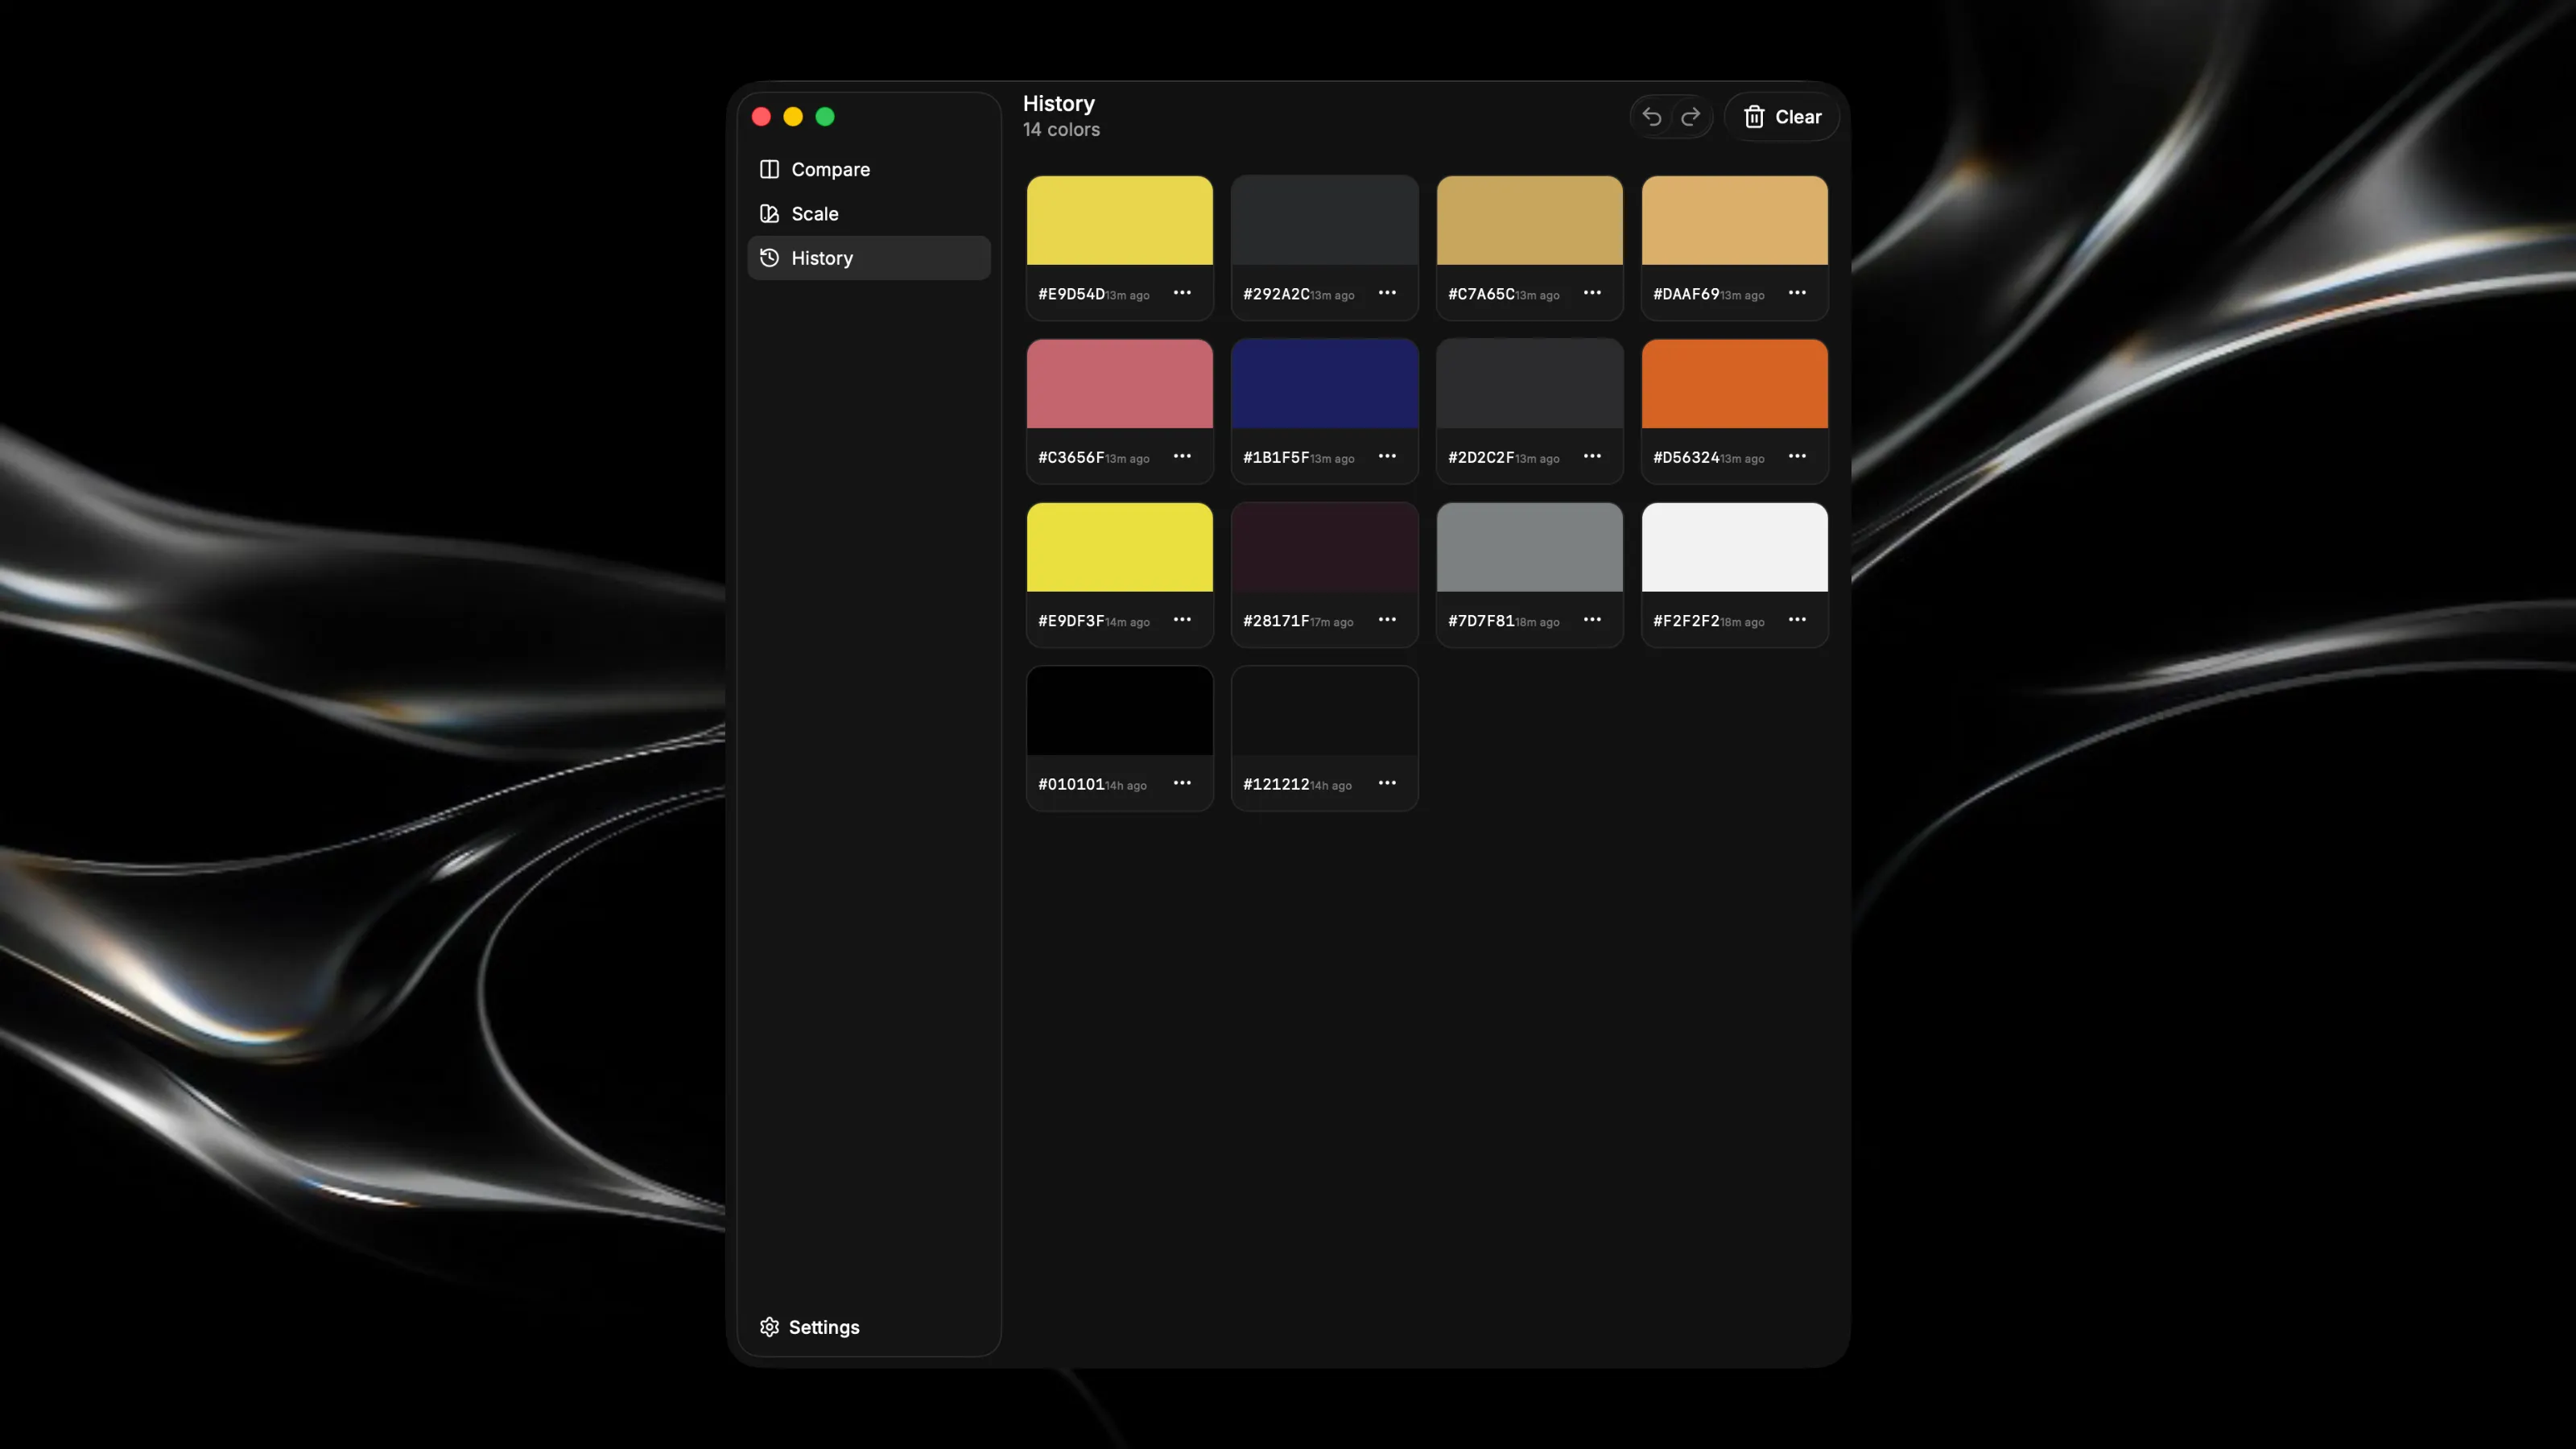Select the yellow #E9D54D swatch
The width and height of the screenshot is (2576, 1449).
(1119, 220)
